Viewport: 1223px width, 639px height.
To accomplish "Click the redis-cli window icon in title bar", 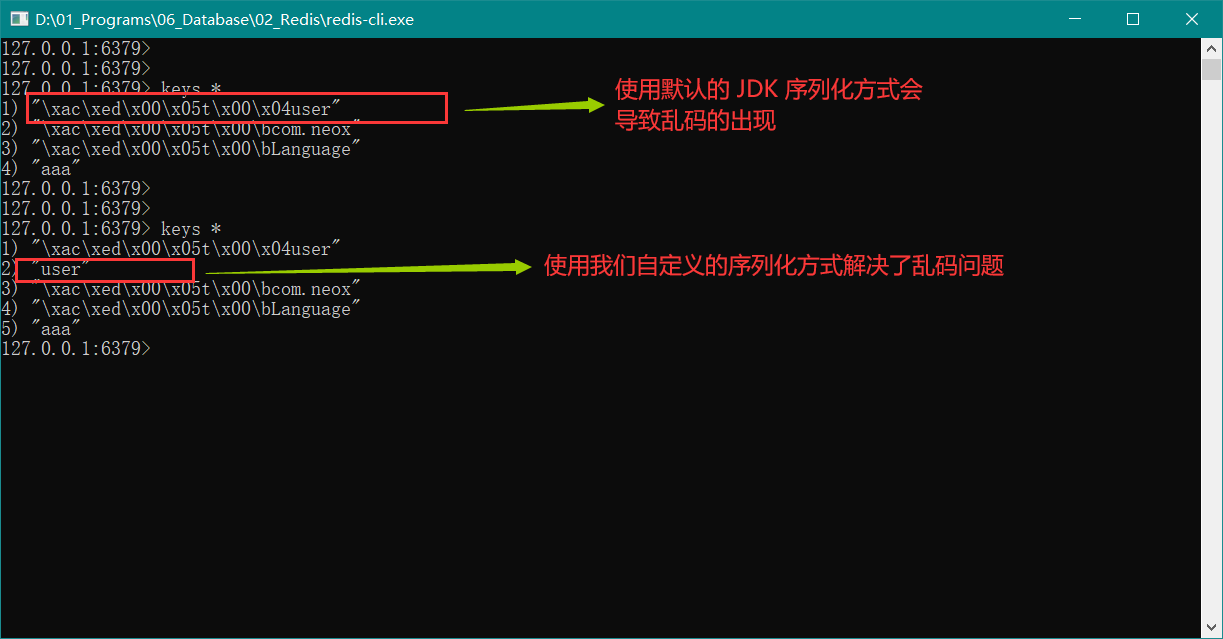I will point(18,19).
